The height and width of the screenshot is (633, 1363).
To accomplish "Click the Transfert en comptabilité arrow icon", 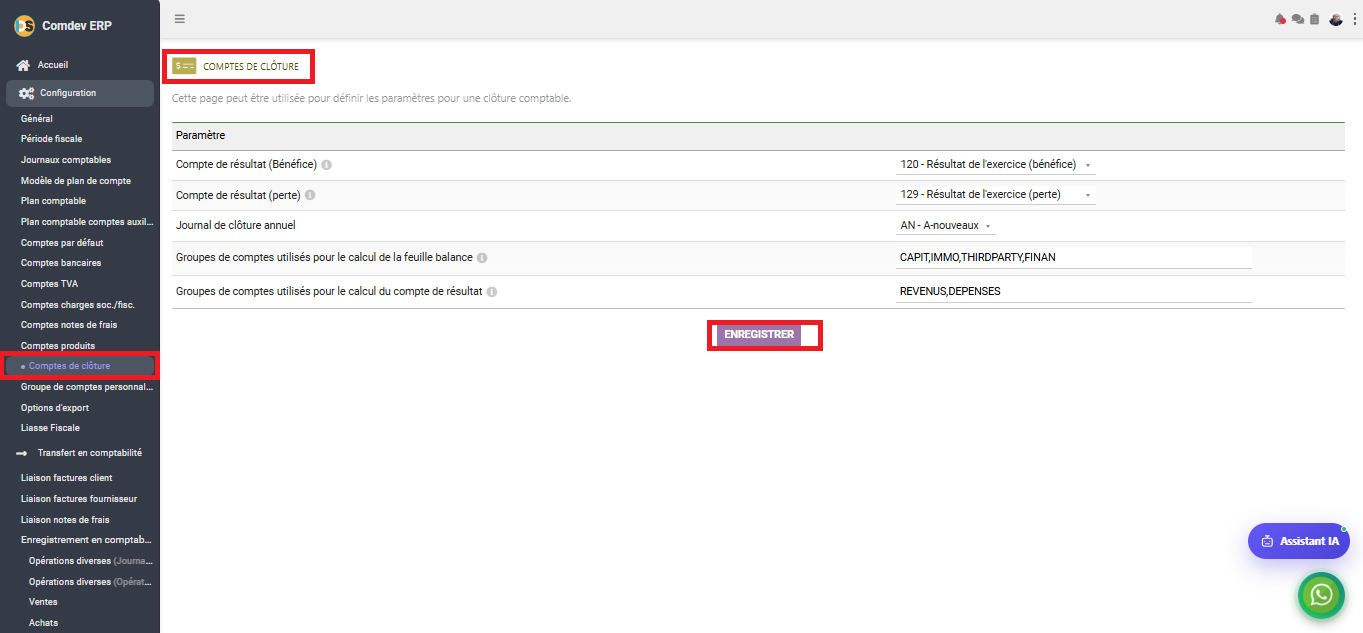I will [x=22, y=453].
